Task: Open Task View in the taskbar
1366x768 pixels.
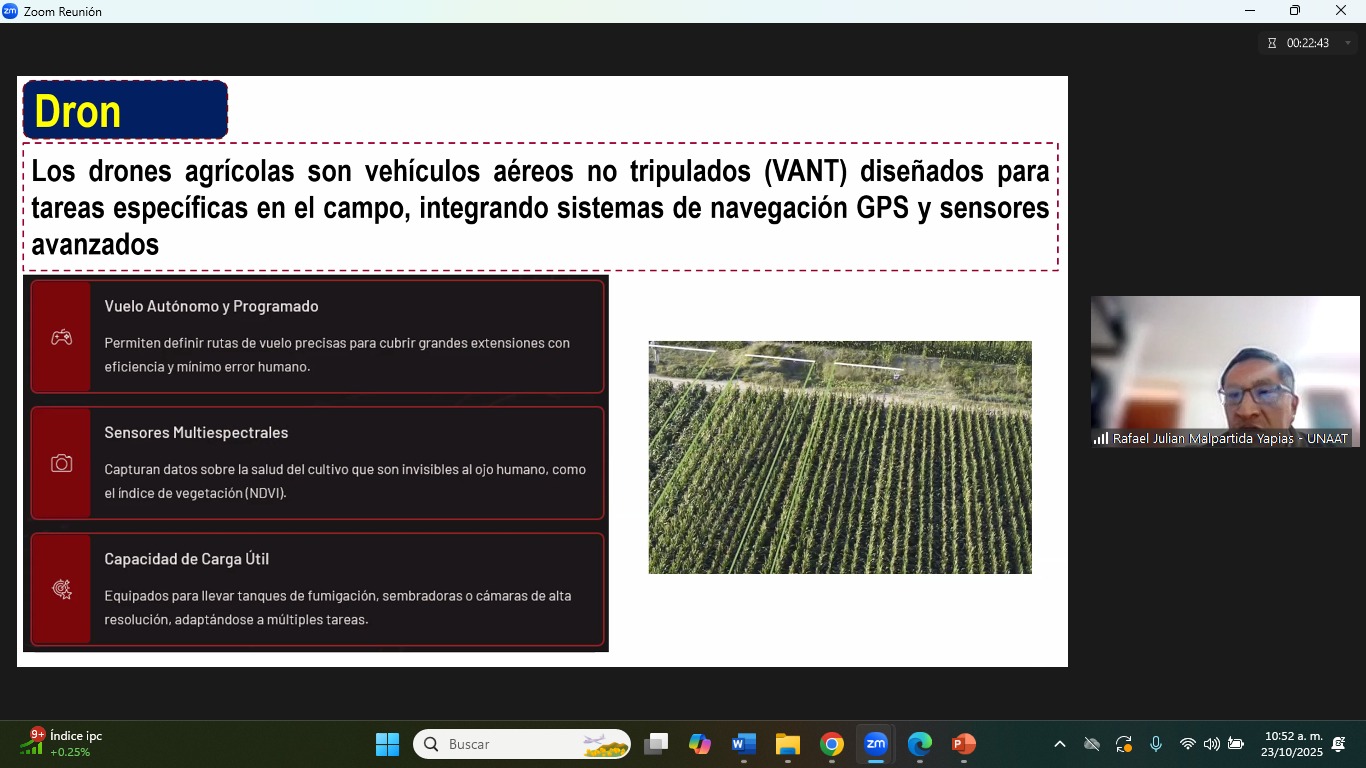Action: click(x=656, y=744)
